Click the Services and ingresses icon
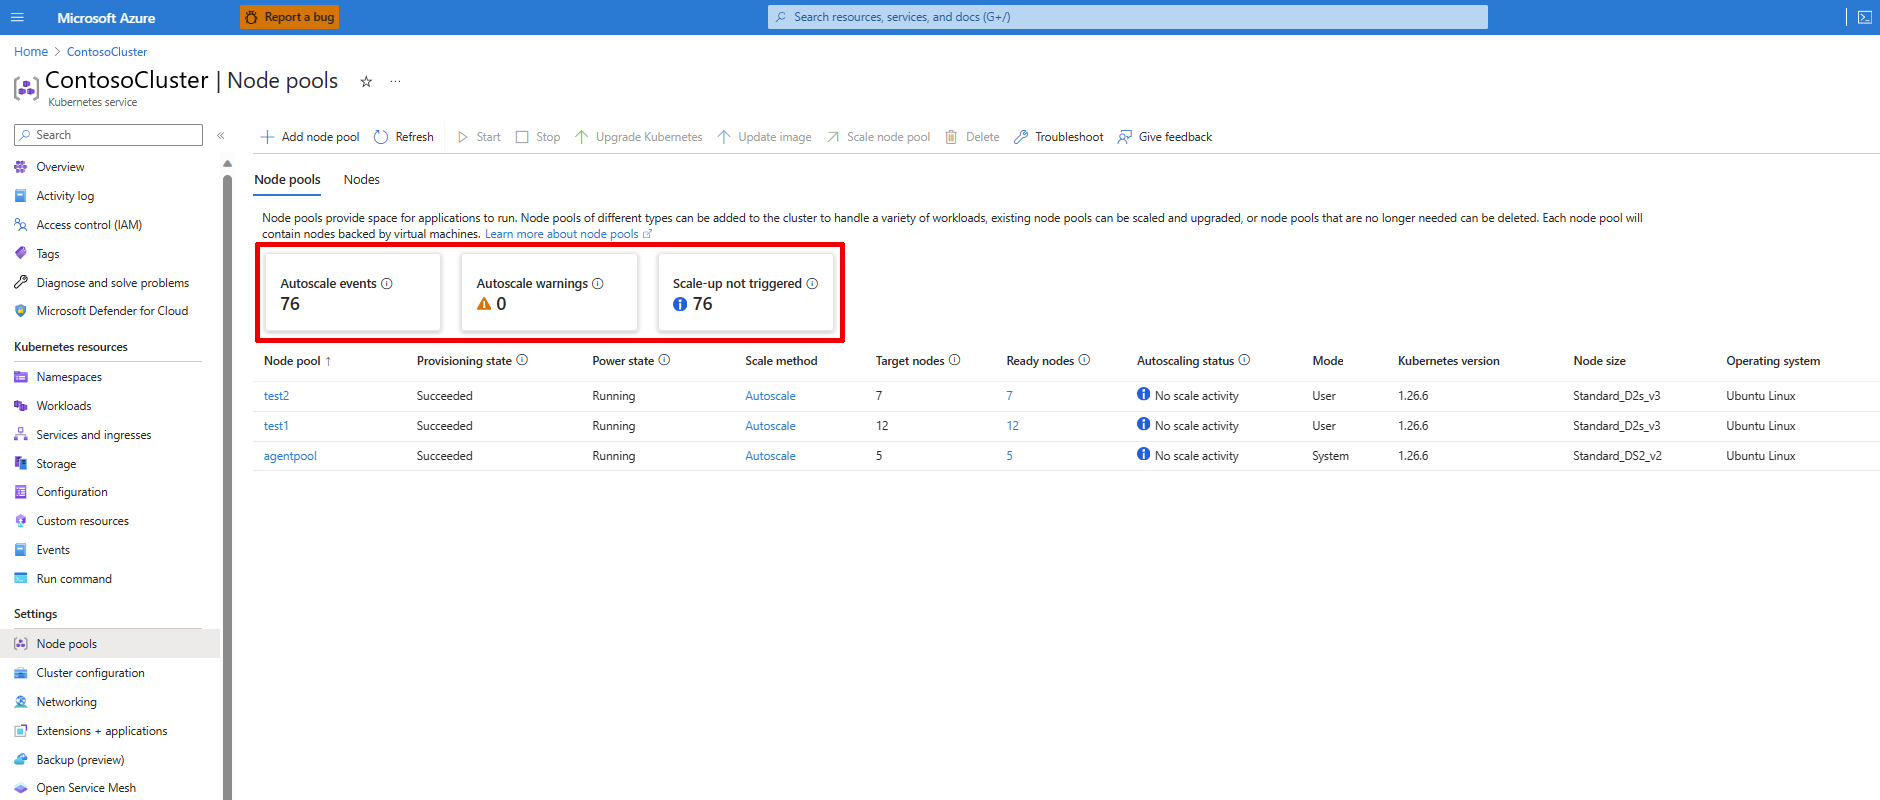This screenshot has height=800, width=1880. pyautogui.click(x=21, y=435)
